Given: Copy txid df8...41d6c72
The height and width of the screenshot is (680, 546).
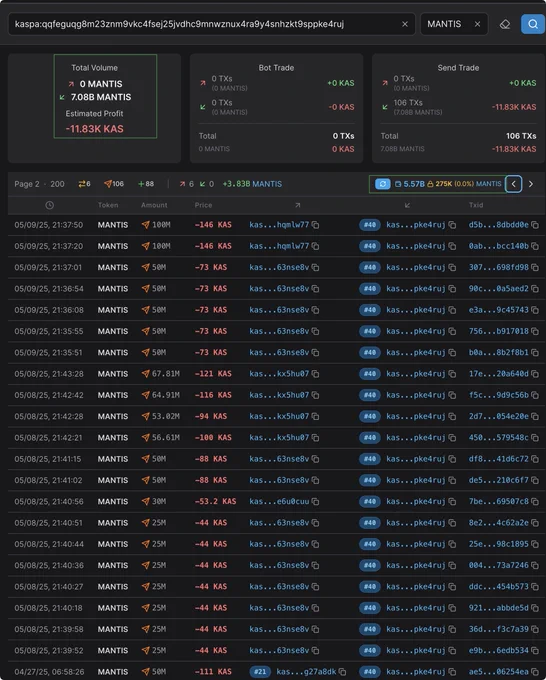Looking at the screenshot, I should [535, 459].
